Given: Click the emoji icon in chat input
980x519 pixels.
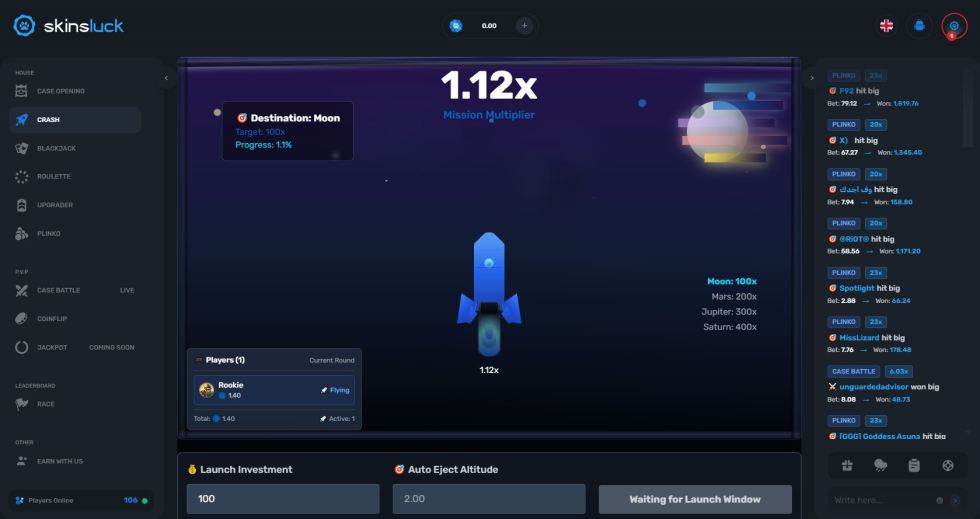Looking at the screenshot, I should click(940, 500).
